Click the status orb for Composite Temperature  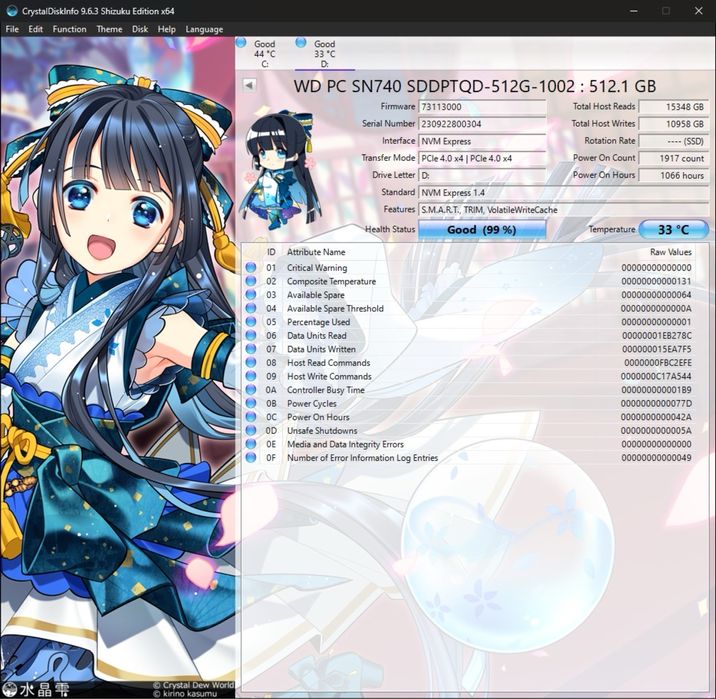pyautogui.click(x=251, y=281)
